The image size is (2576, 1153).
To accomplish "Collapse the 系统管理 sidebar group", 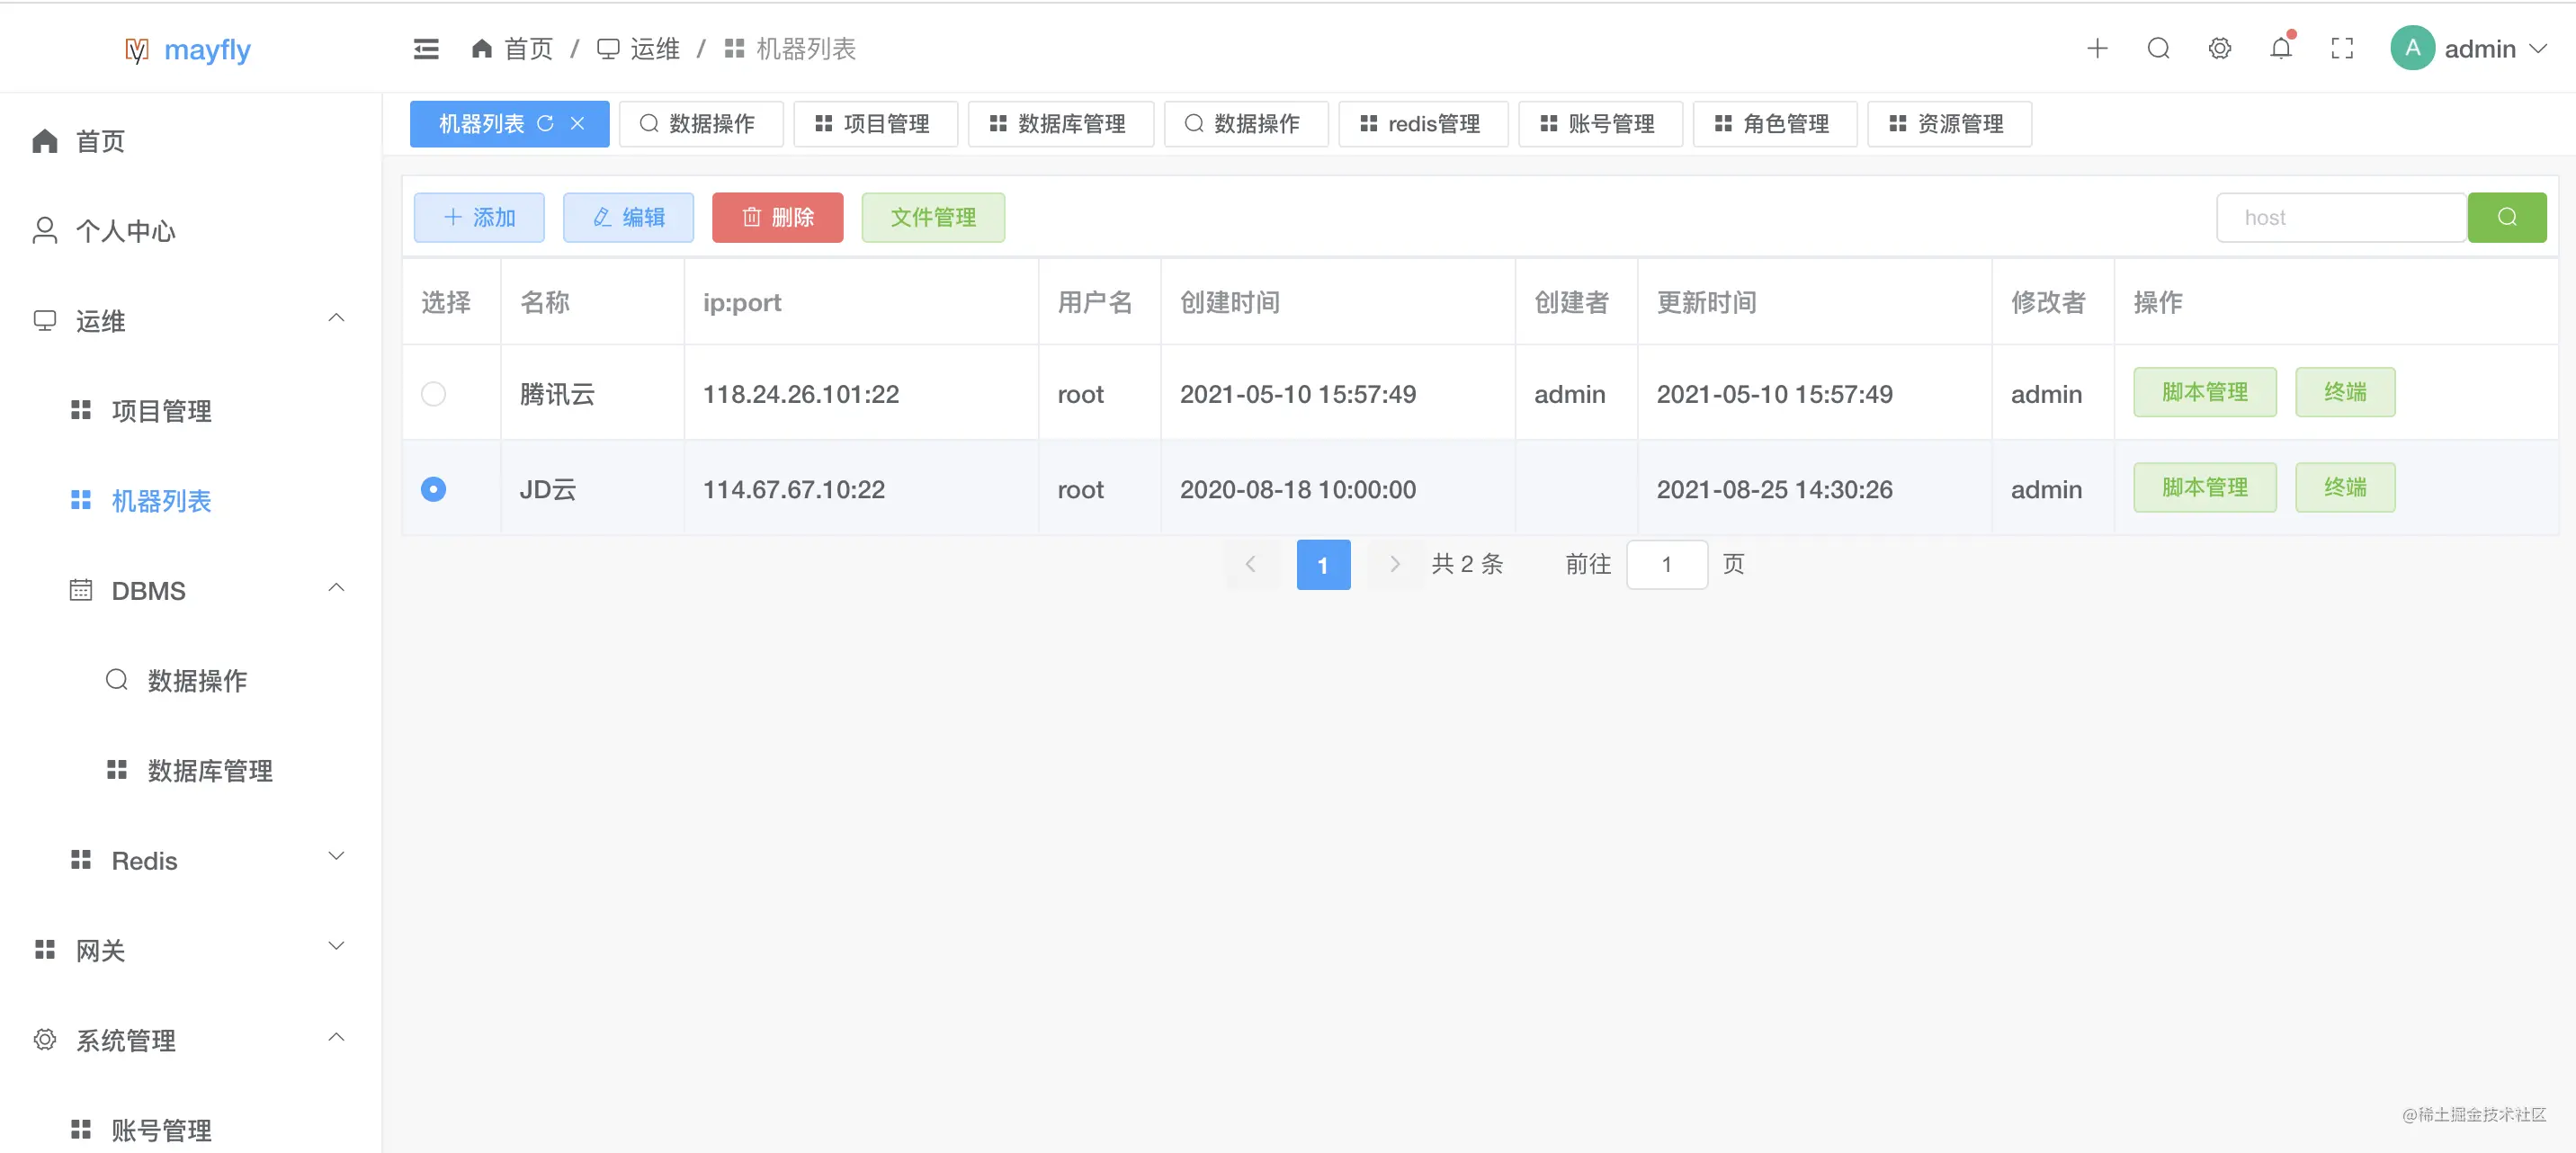I will tap(336, 1038).
